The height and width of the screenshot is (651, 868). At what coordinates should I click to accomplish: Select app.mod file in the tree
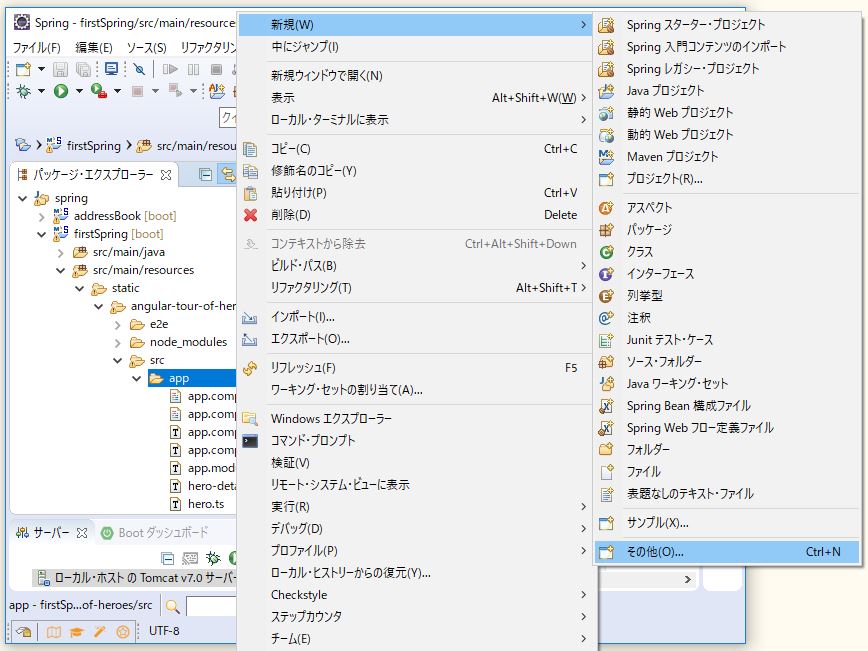click(x=210, y=468)
